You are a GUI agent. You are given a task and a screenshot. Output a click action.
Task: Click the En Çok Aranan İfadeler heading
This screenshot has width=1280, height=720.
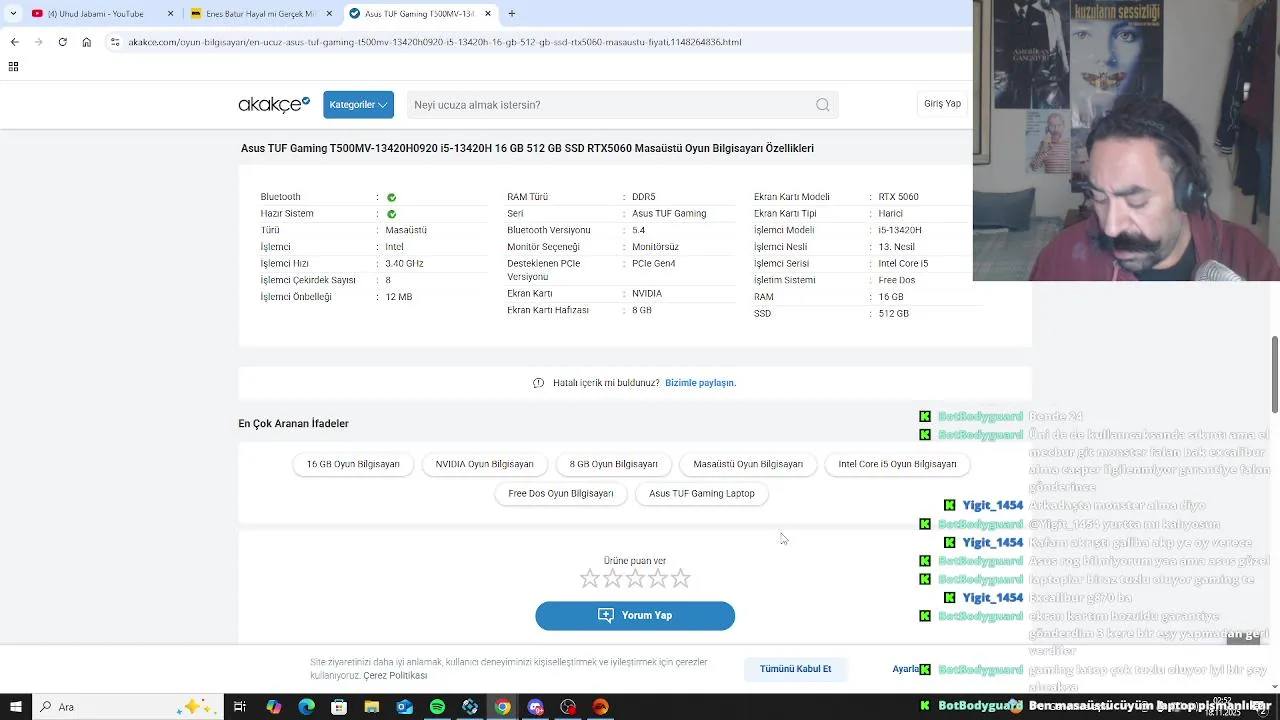tap(293, 424)
